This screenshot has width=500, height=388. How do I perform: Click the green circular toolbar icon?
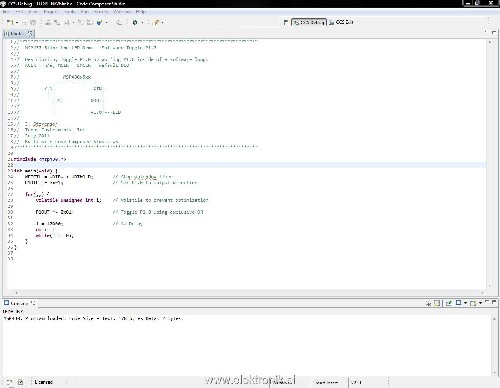135,23
